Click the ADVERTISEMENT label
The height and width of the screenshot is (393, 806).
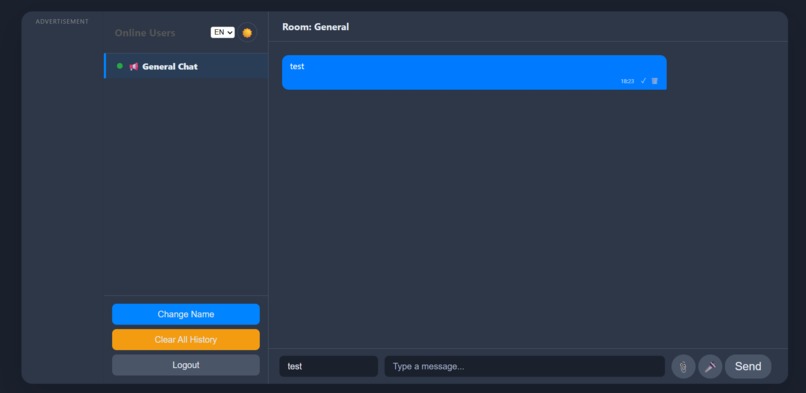pyautogui.click(x=62, y=22)
